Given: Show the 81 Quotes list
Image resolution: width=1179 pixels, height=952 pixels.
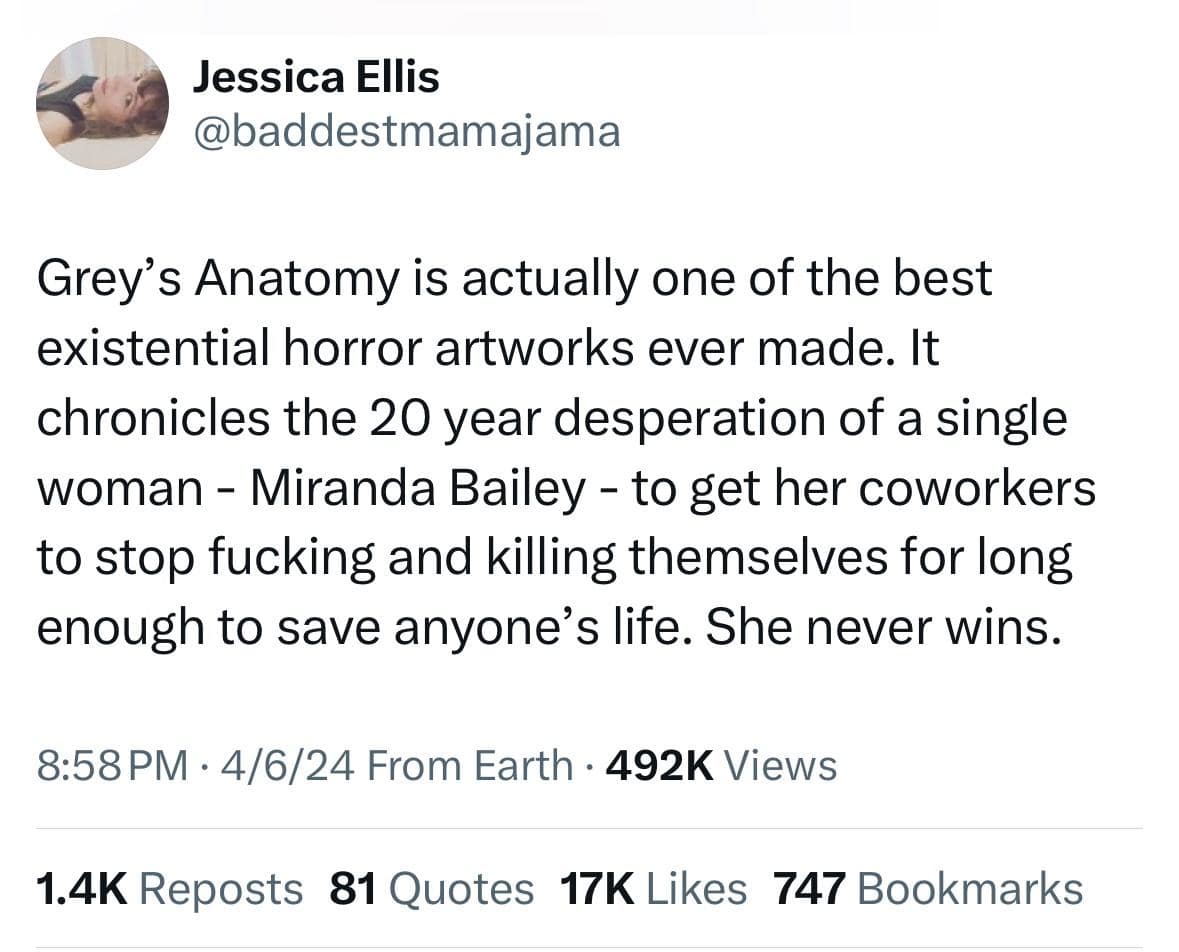Looking at the screenshot, I should (x=431, y=888).
